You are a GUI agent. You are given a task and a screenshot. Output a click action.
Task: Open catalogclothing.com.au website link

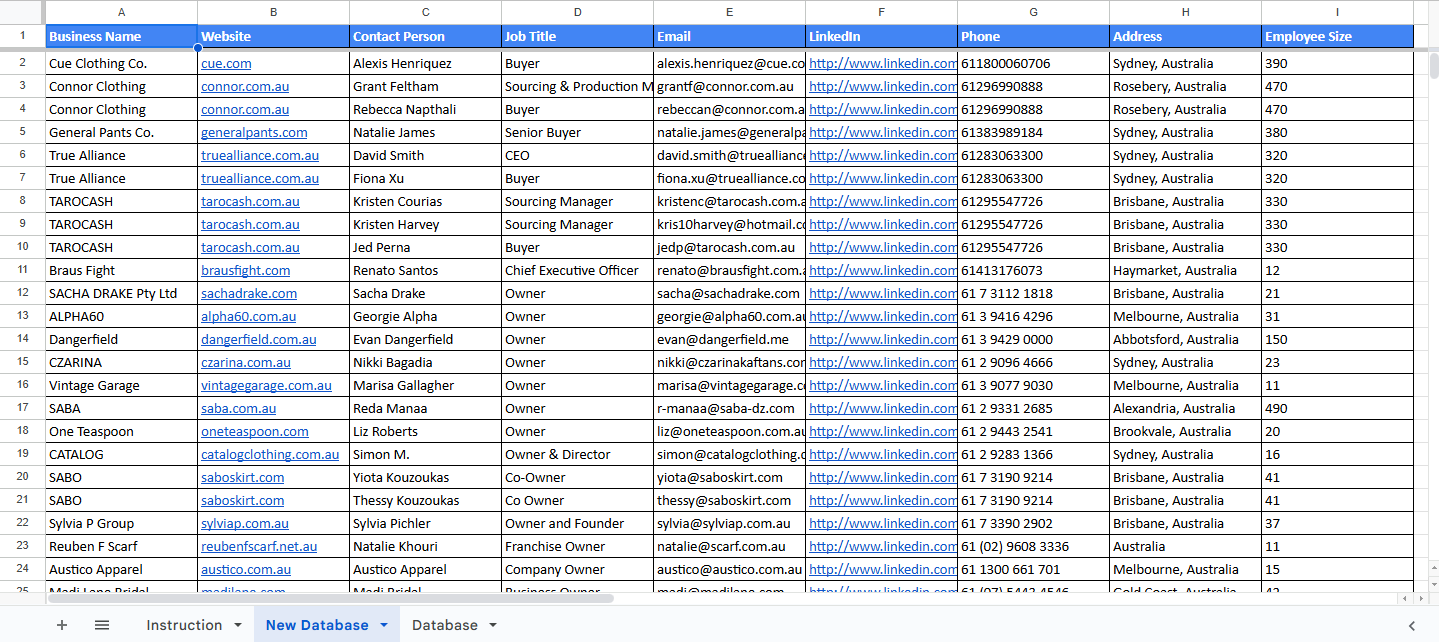click(x=270, y=454)
